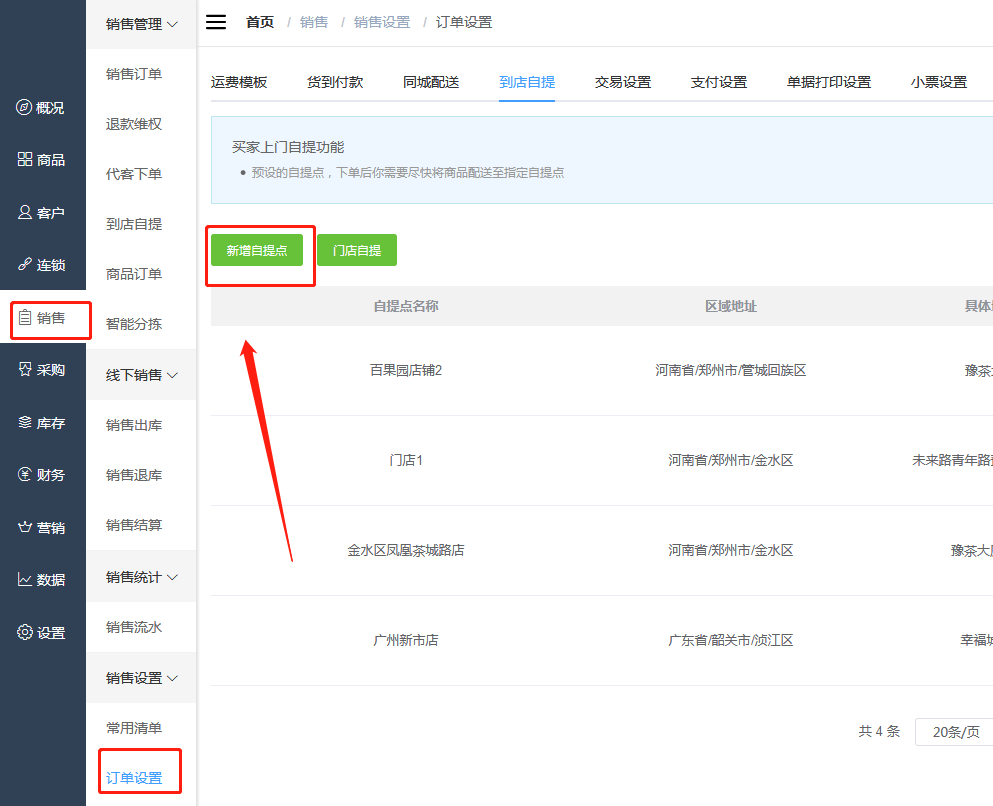Open 到店自提 in left submenu
Screen dimensions: 993x806
134,224
